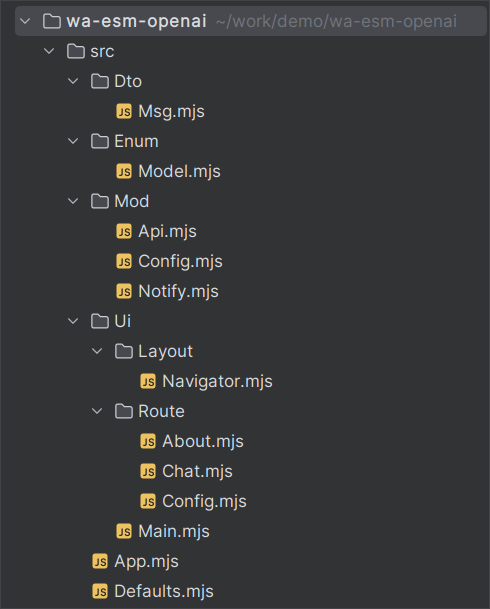Collapse the Ui folder chevron
The height and width of the screenshot is (609, 490).
(x=73, y=321)
